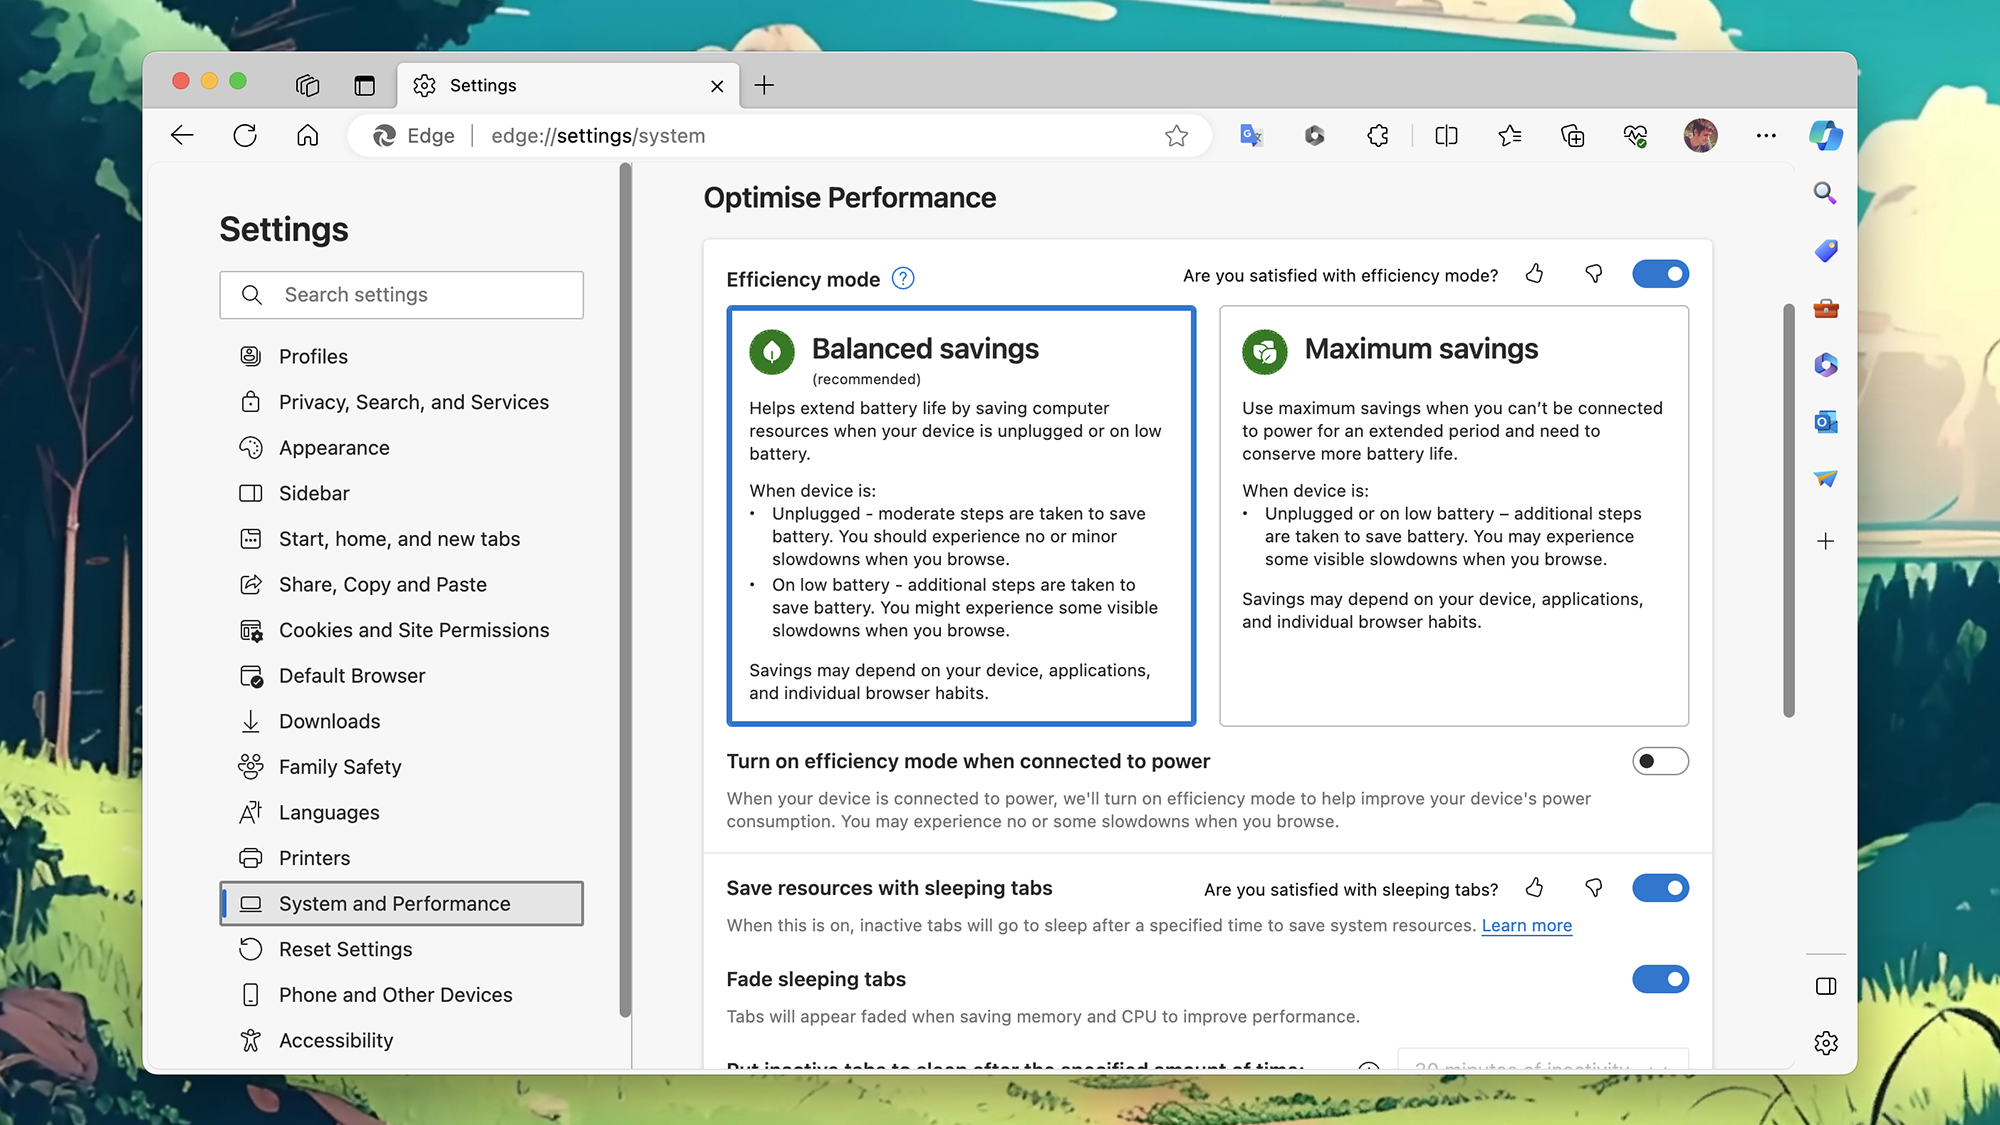This screenshot has width=2000, height=1125.
Task: Open Browser Essentials heart icon
Action: pyautogui.click(x=1635, y=135)
